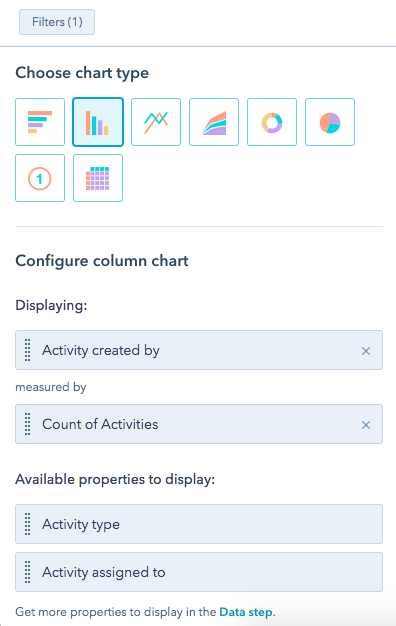This screenshot has height=626, width=396.
Task: Remove Count of Activities measure
Action: pos(366,425)
